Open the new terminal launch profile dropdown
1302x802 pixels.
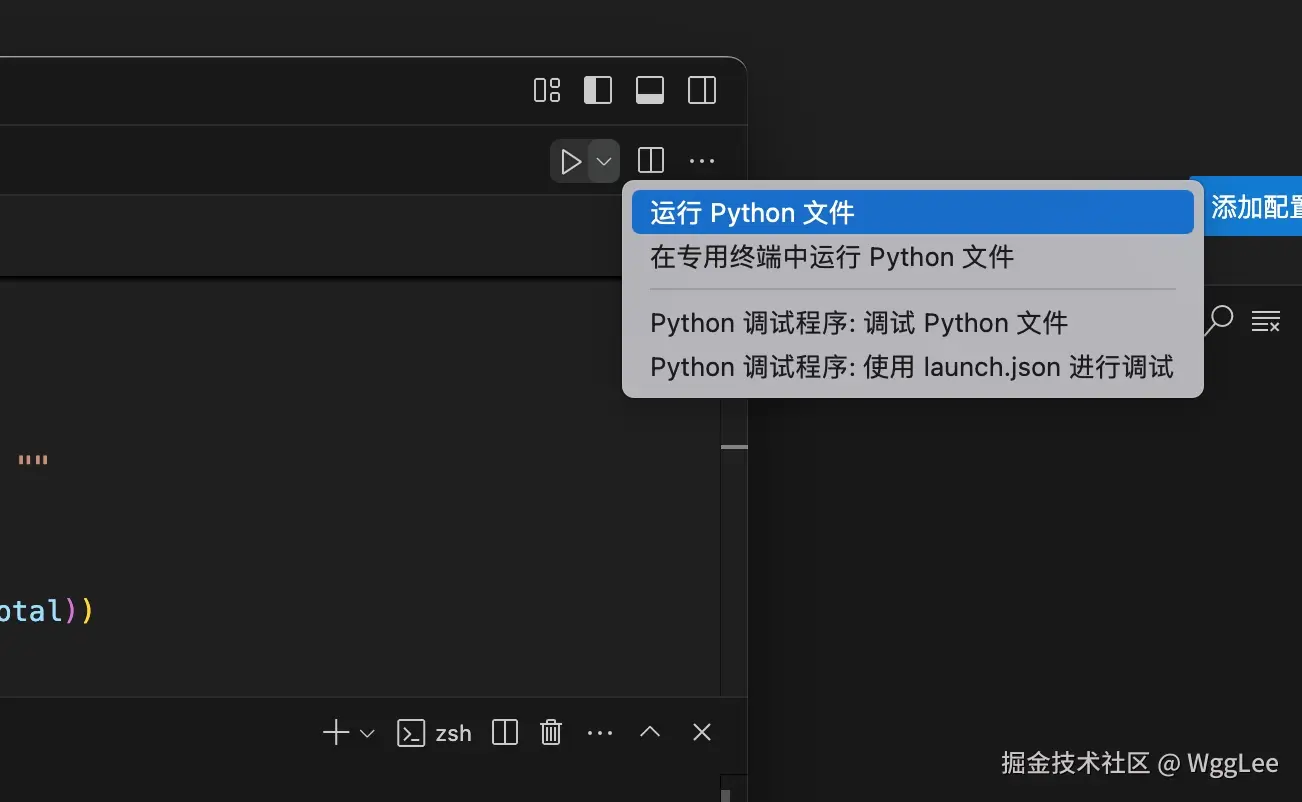pos(367,733)
